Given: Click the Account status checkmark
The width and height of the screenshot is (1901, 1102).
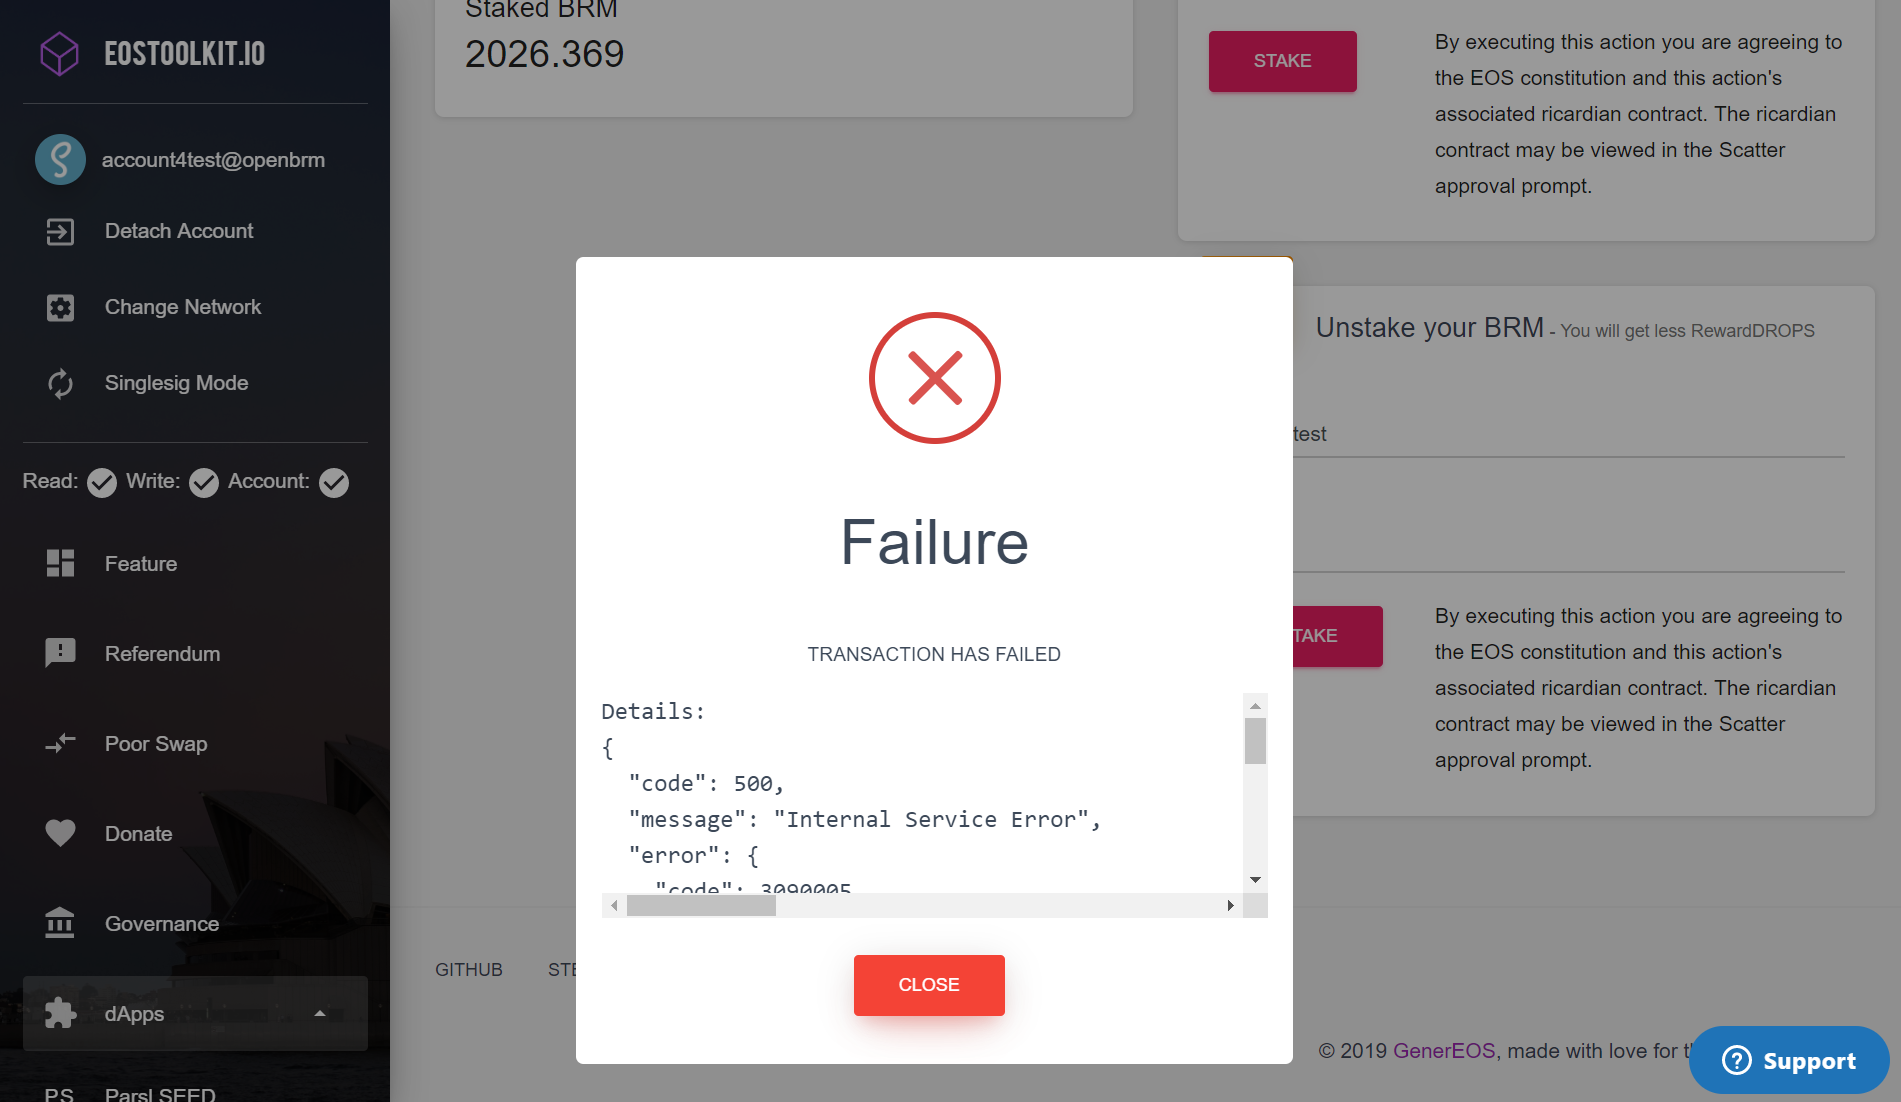Looking at the screenshot, I should click(334, 483).
